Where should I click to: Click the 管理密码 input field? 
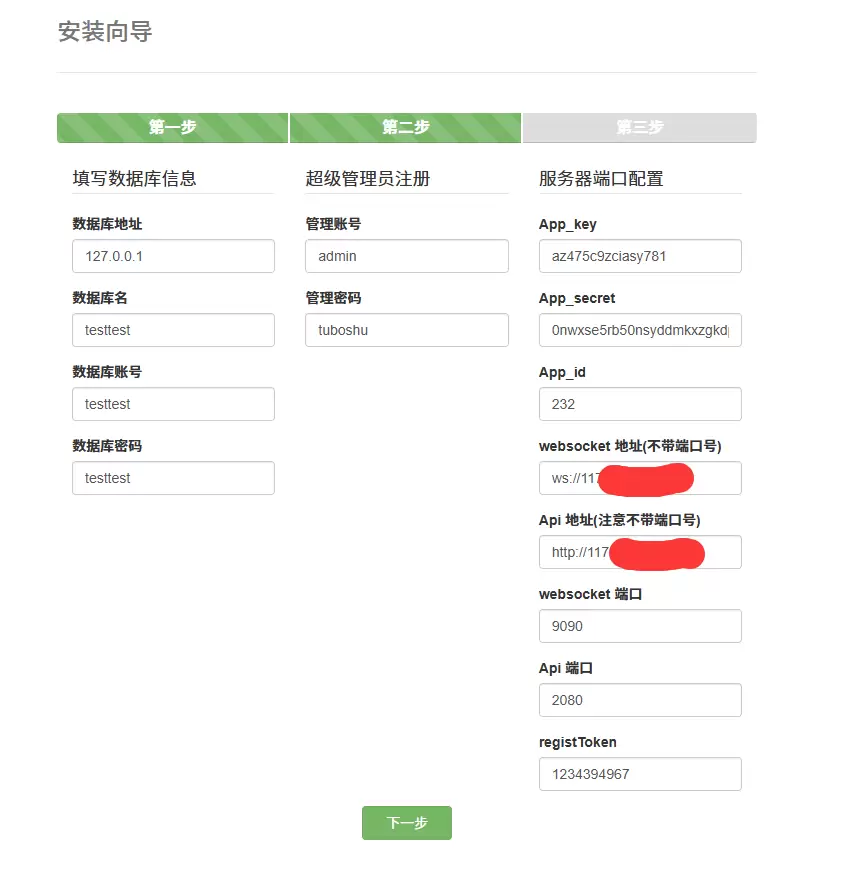tap(406, 330)
